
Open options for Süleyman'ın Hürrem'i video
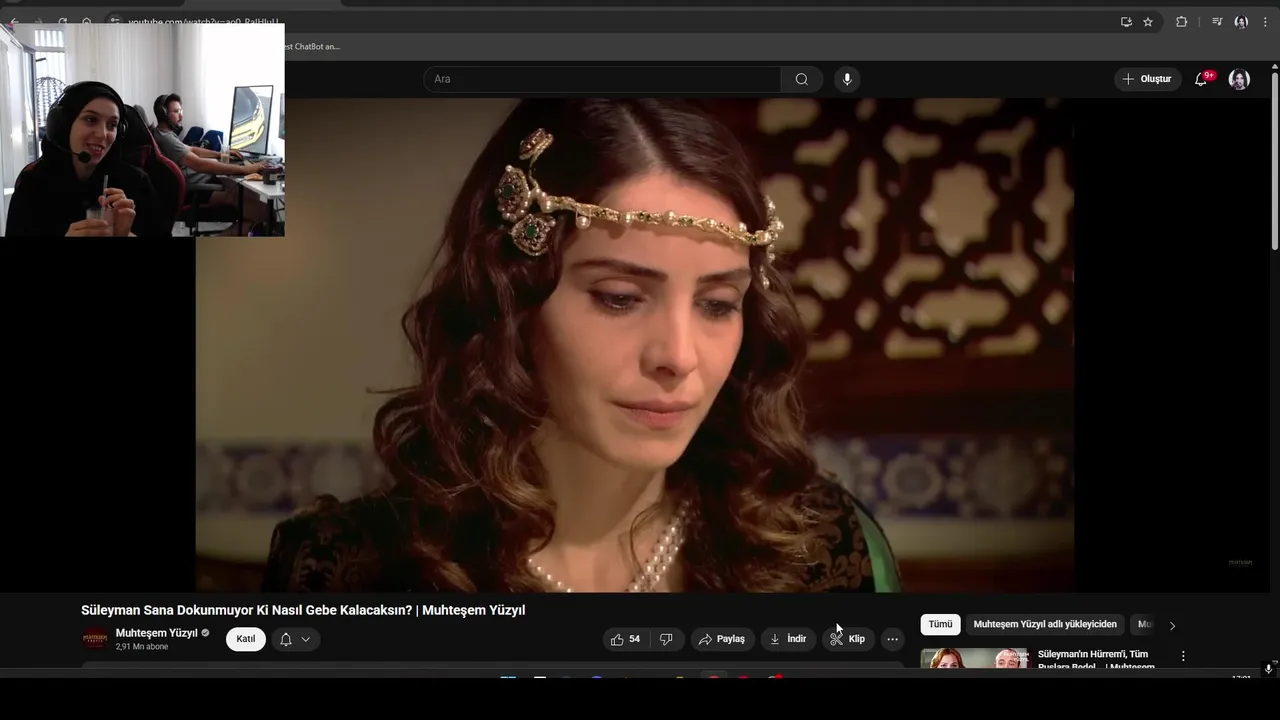point(1183,656)
